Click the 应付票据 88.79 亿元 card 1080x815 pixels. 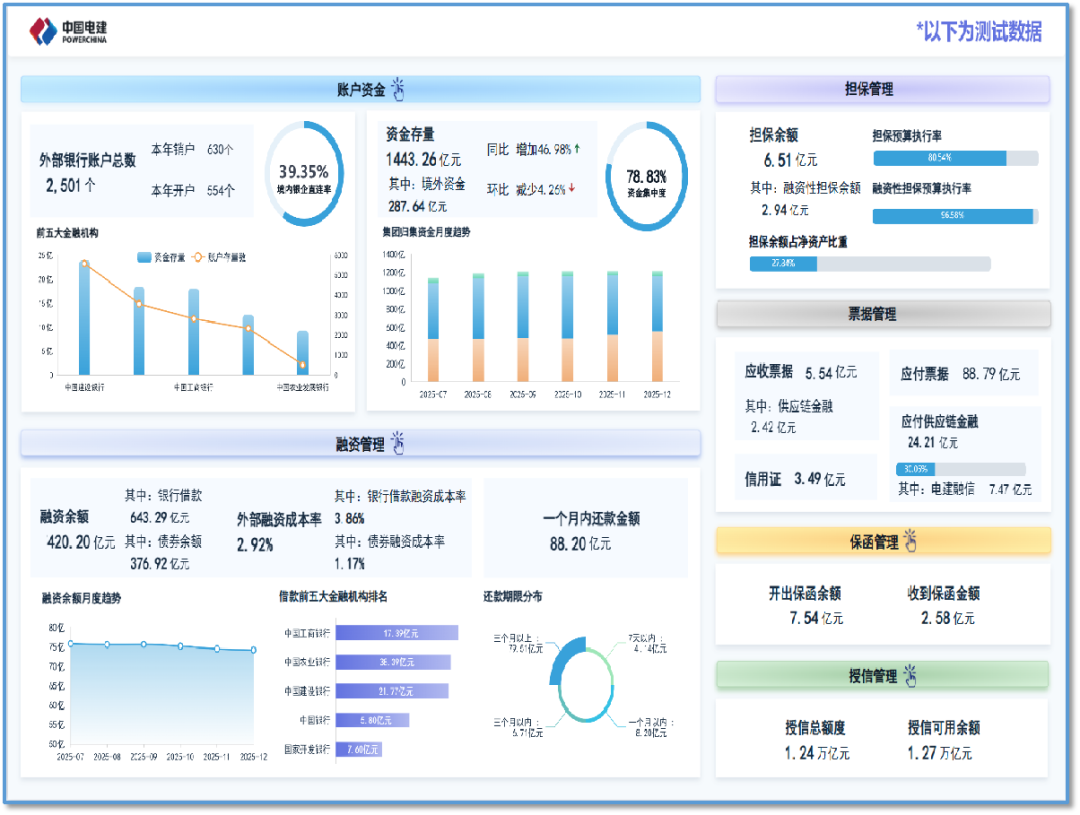[x=963, y=373]
